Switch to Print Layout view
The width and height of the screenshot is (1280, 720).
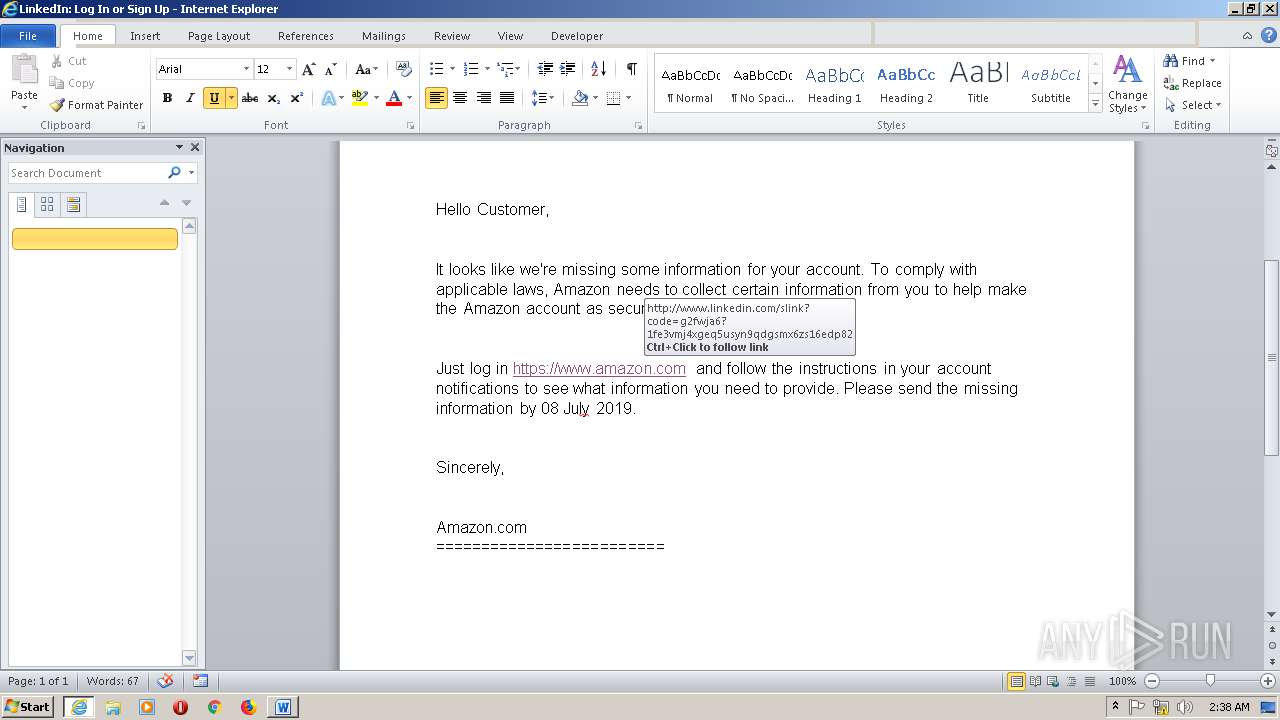(1016, 681)
